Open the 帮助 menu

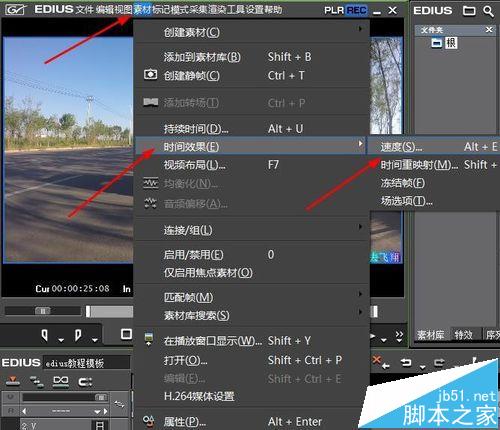pos(273,9)
